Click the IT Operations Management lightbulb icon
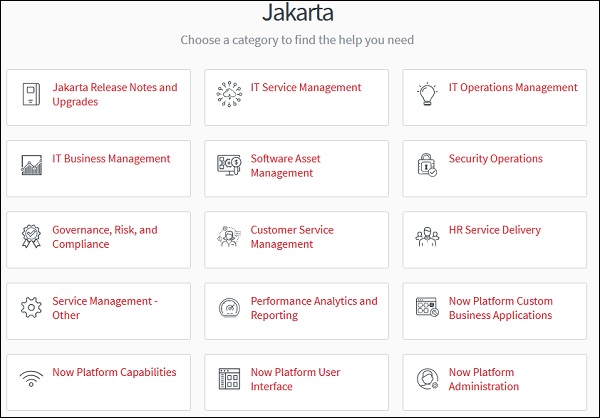Viewport: 600px width, 418px height. (x=427, y=95)
